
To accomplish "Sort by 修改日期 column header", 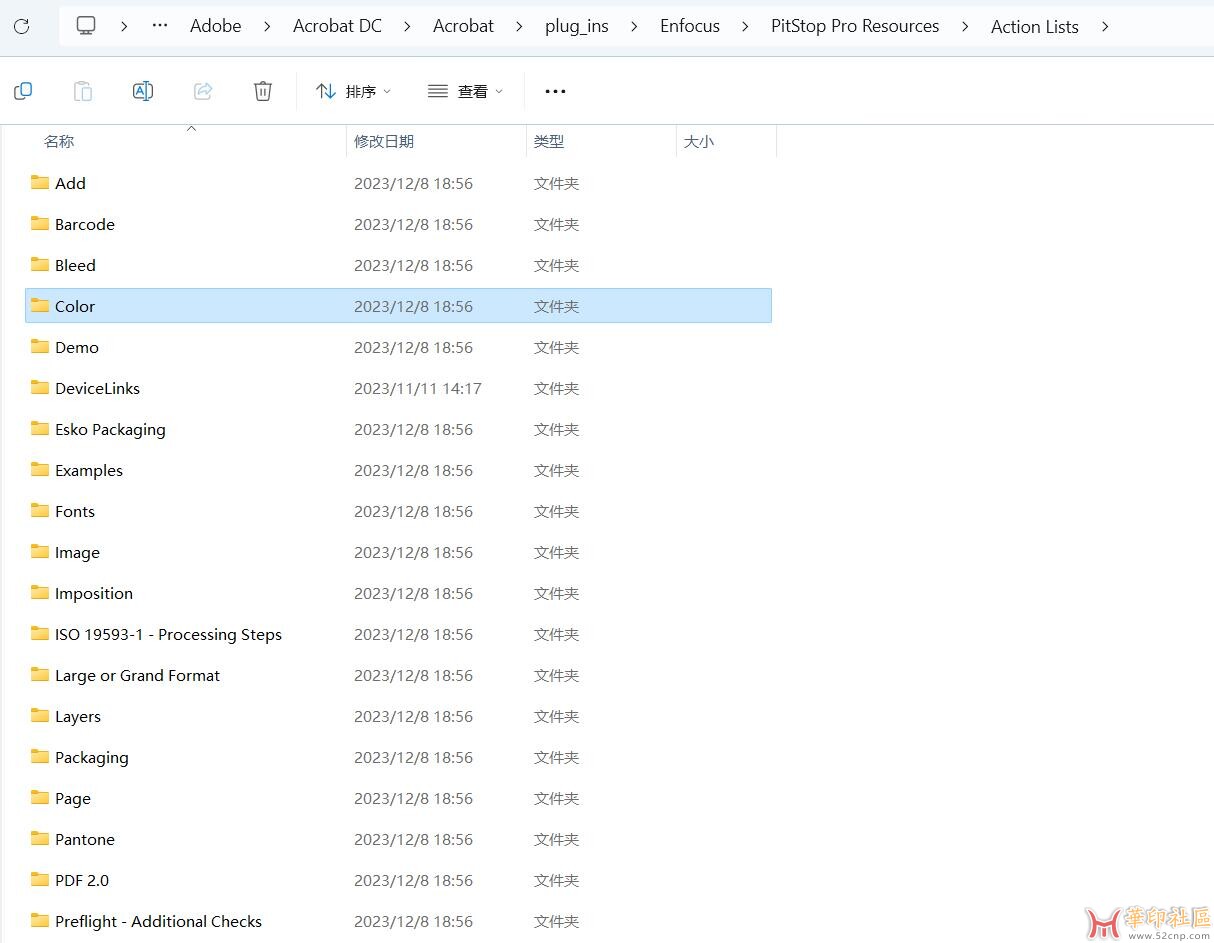I will click(x=384, y=142).
